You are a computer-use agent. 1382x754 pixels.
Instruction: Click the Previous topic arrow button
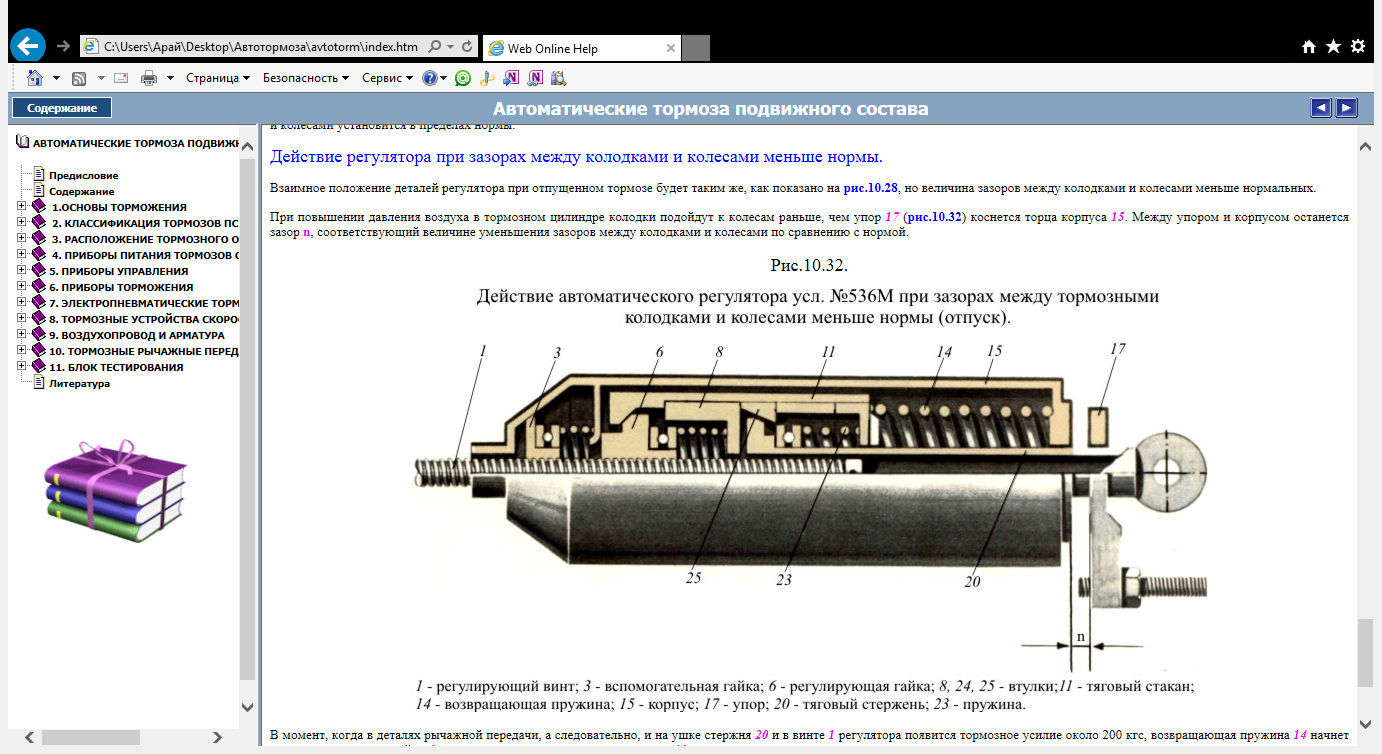[1321, 108]
